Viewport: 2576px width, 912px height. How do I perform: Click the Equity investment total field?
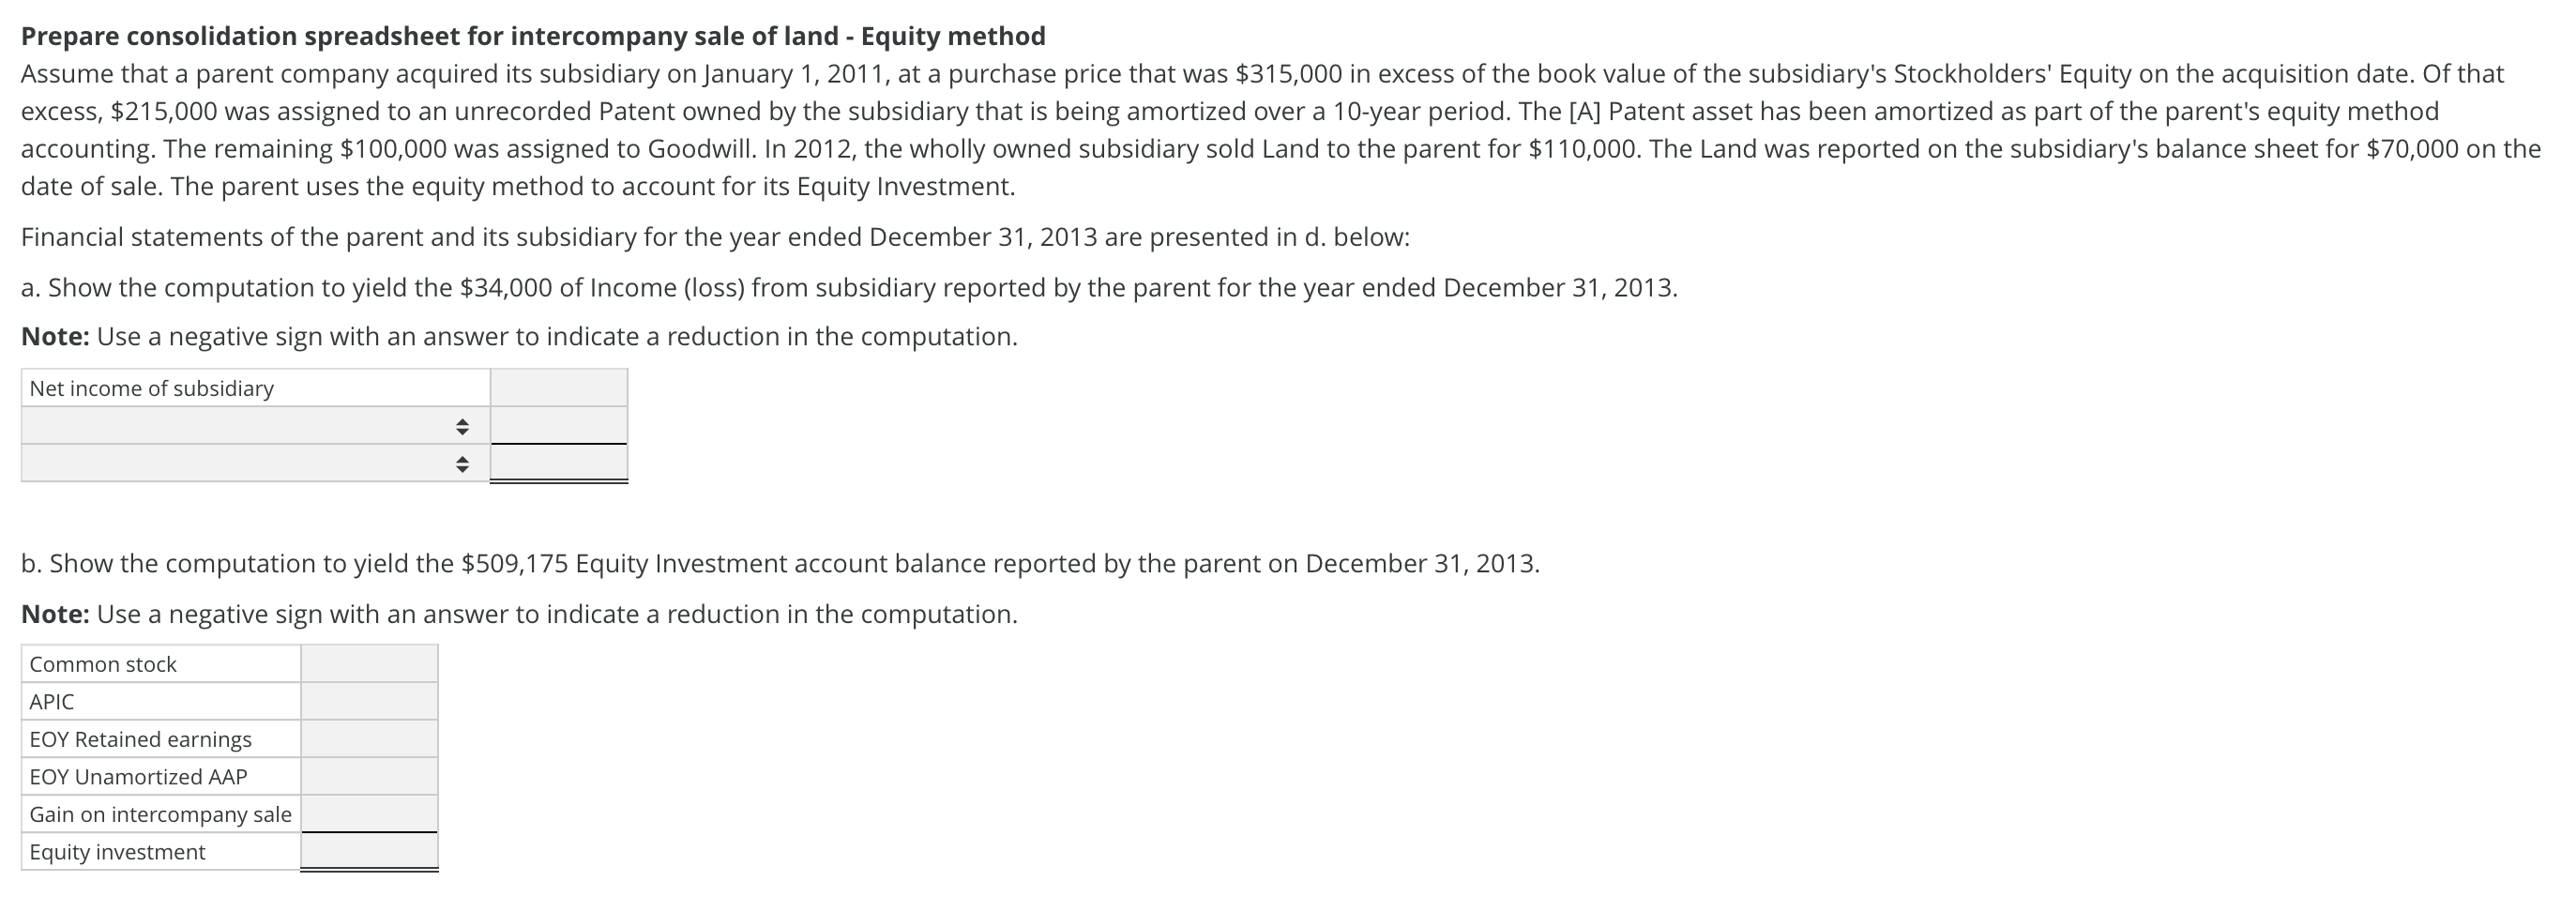[369, 852]
